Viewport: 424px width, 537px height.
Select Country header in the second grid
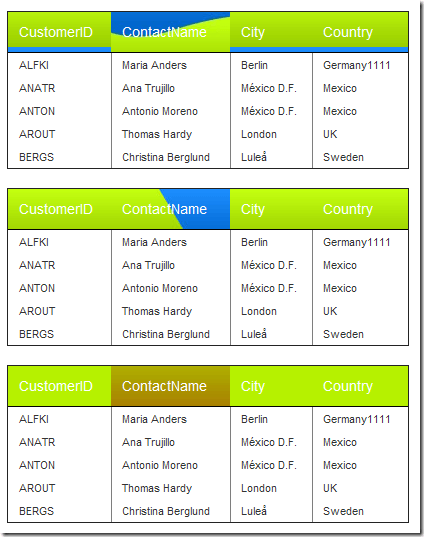(x=360, y=209)
